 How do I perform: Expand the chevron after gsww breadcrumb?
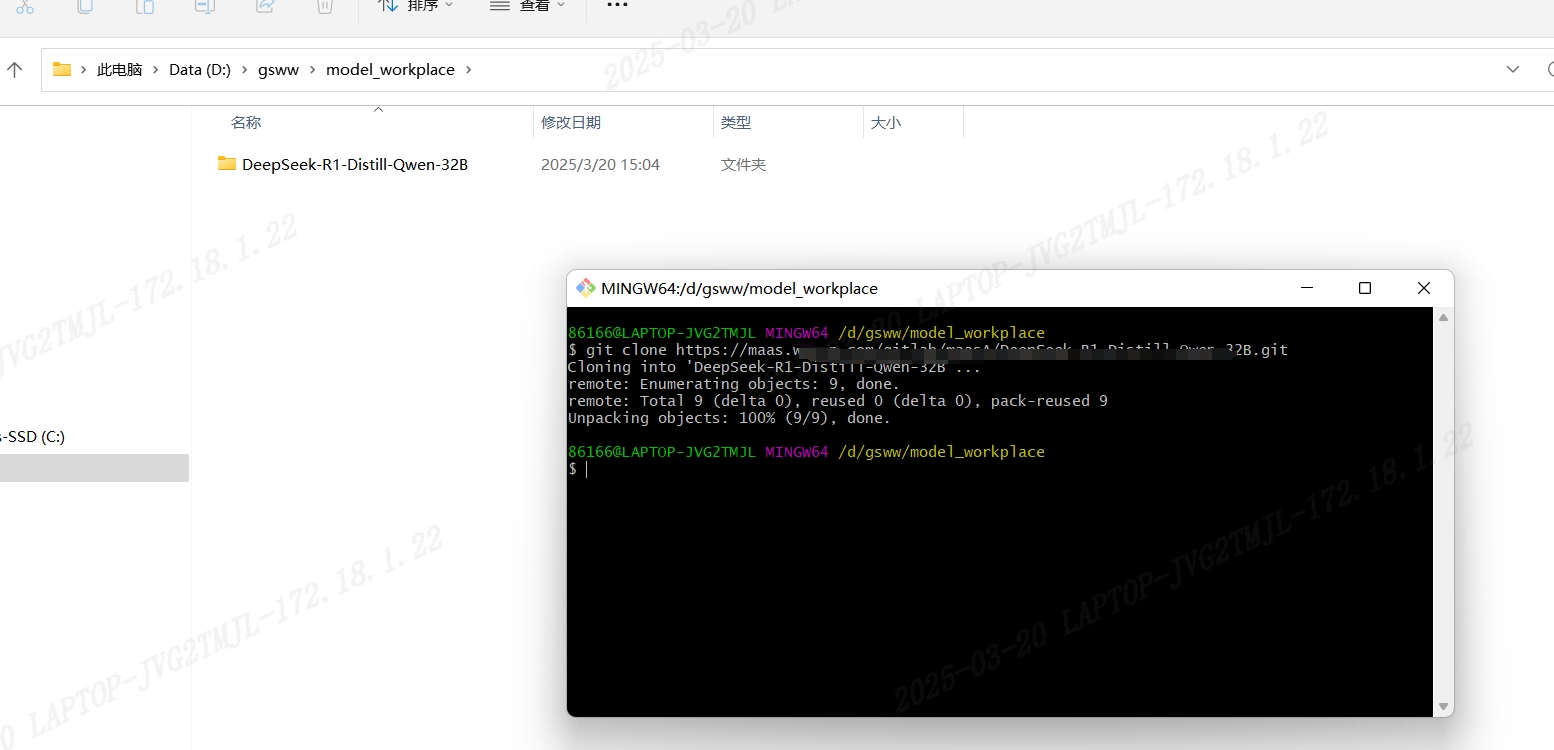(312, 70)
